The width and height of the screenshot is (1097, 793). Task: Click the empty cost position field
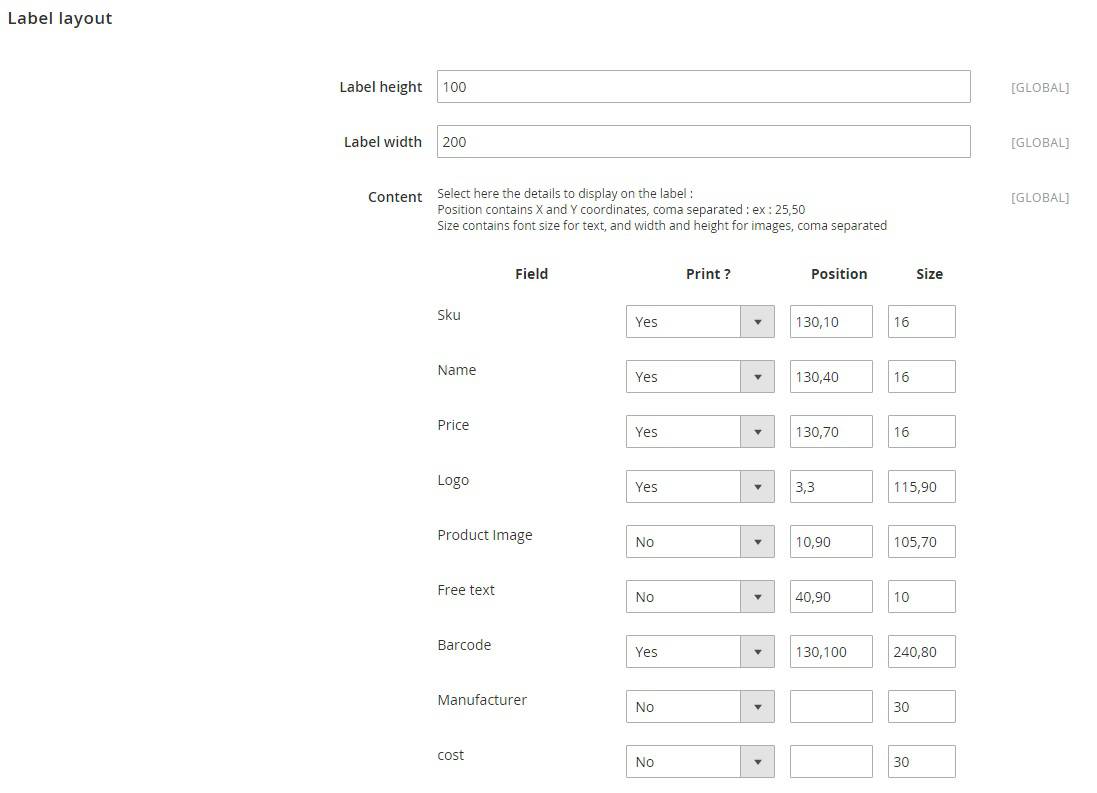tap(831, 762)
